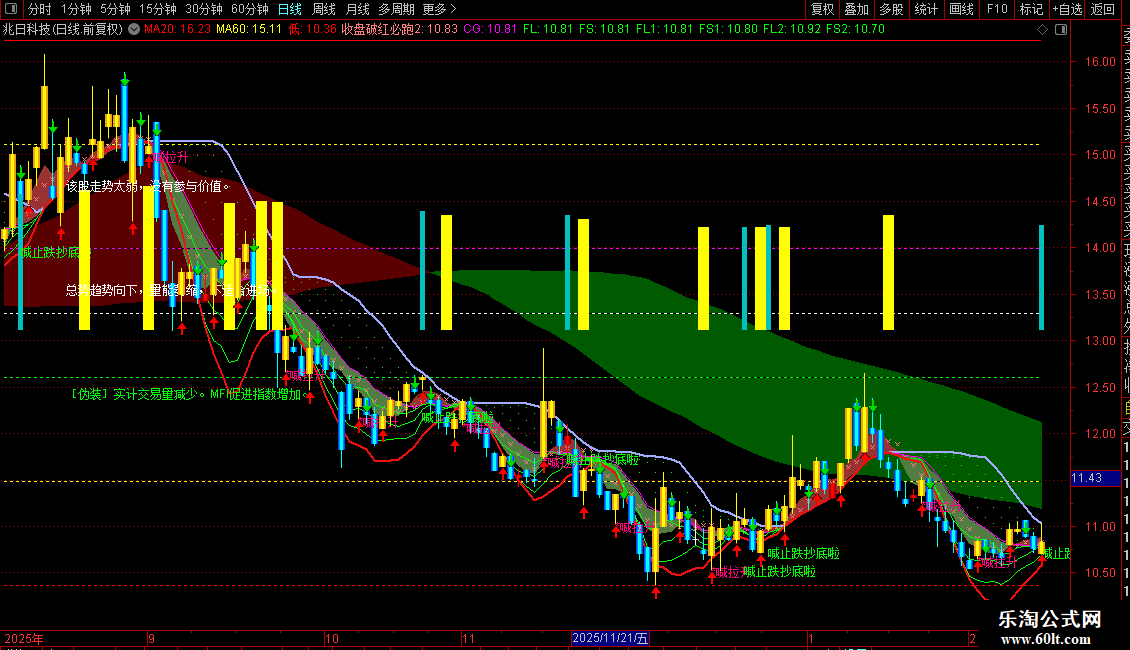Image resolution: width=1130 pixels, height=650 pixels.
Task: Select the 15分钟 period tab
Action: (x=157, y=9)
